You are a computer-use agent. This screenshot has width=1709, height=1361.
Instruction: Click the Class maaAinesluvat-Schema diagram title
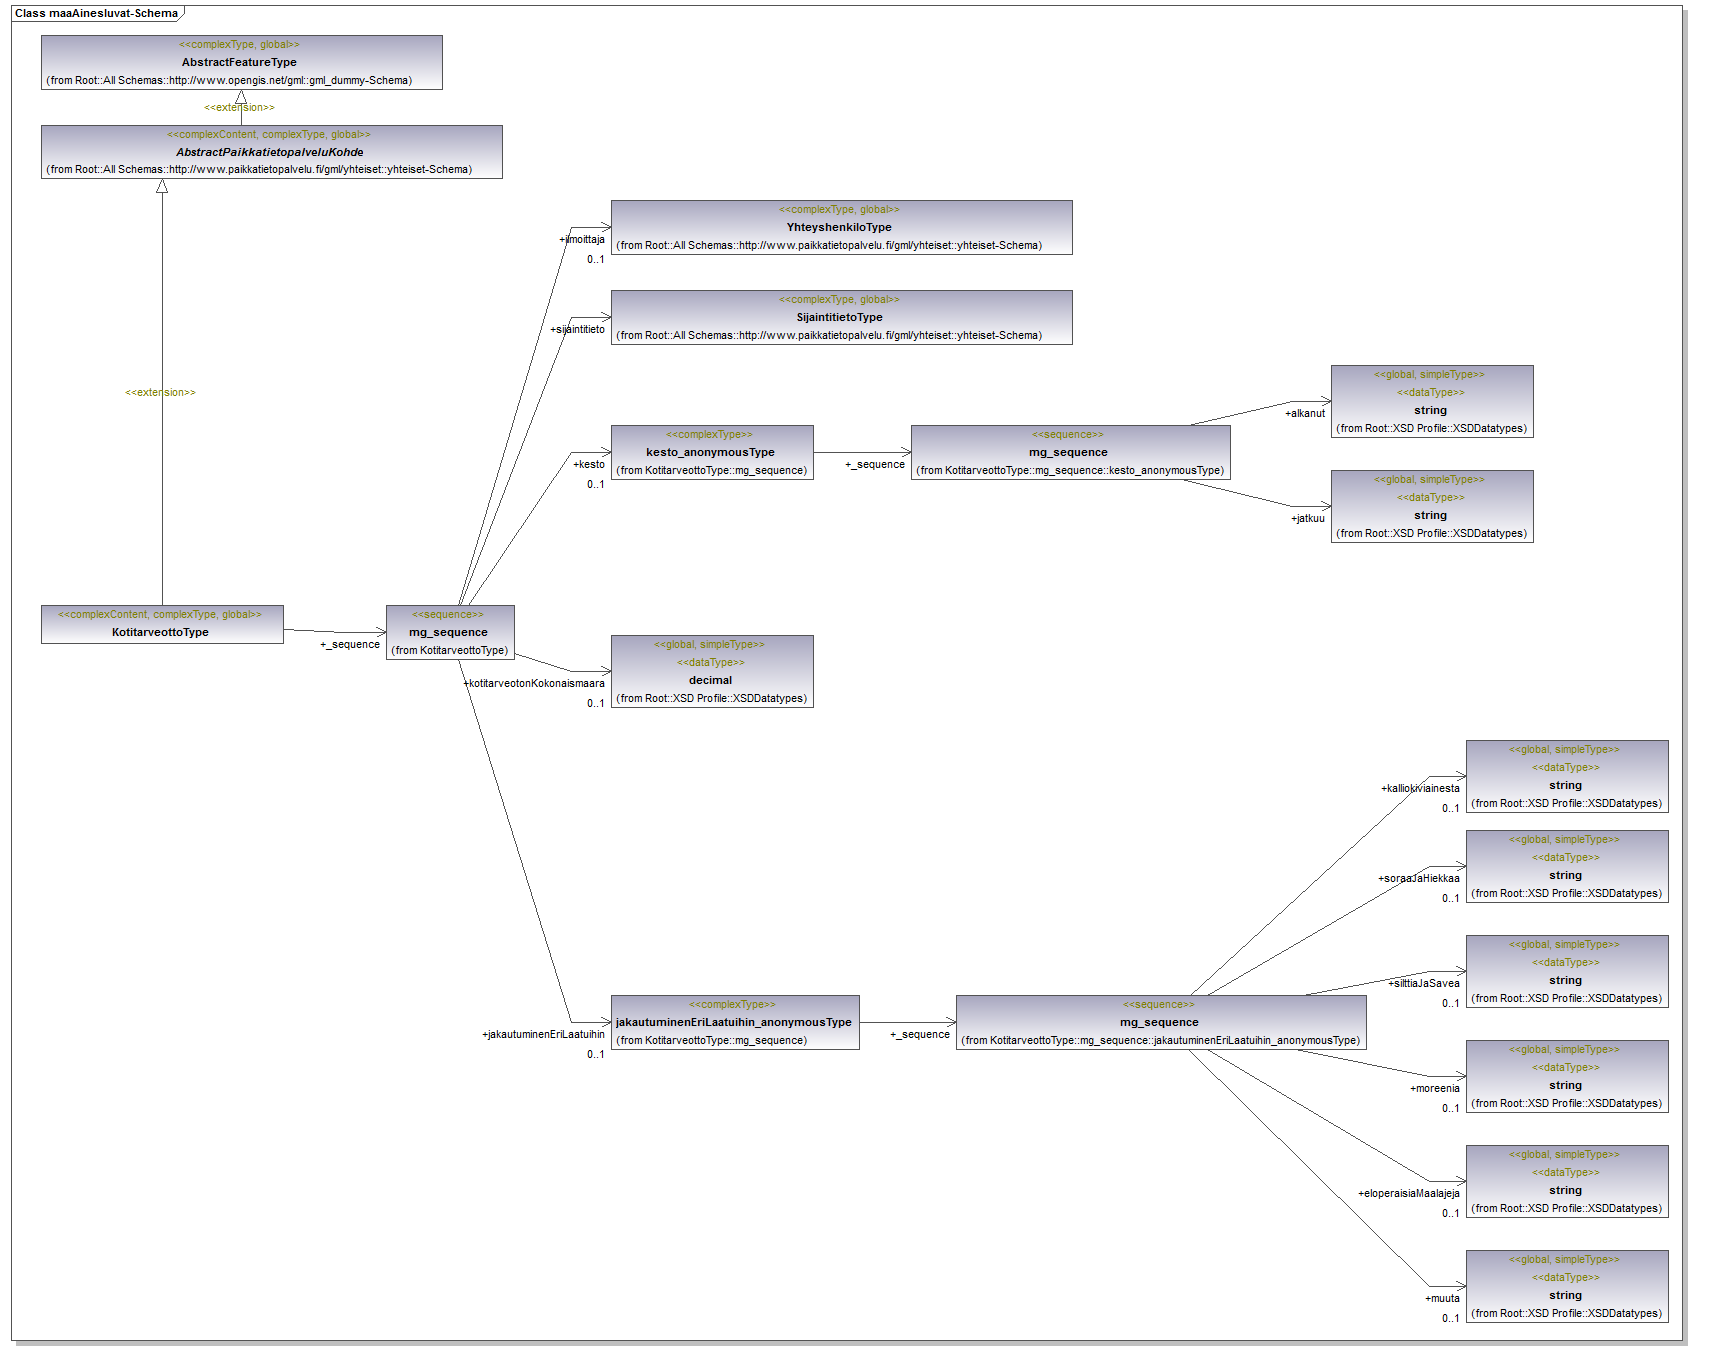[x=96, y=14]
